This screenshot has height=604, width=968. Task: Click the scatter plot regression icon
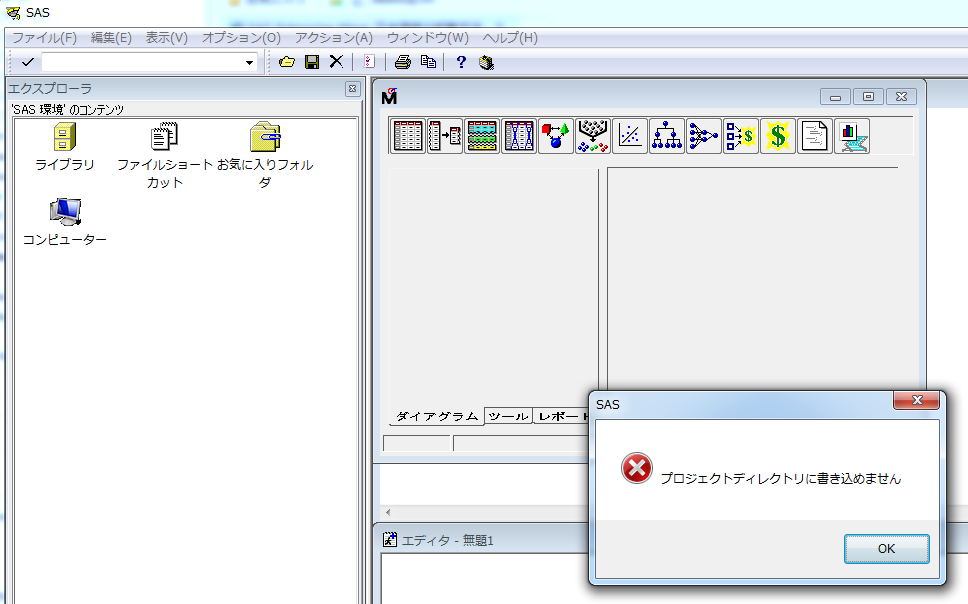click(630, 136)
